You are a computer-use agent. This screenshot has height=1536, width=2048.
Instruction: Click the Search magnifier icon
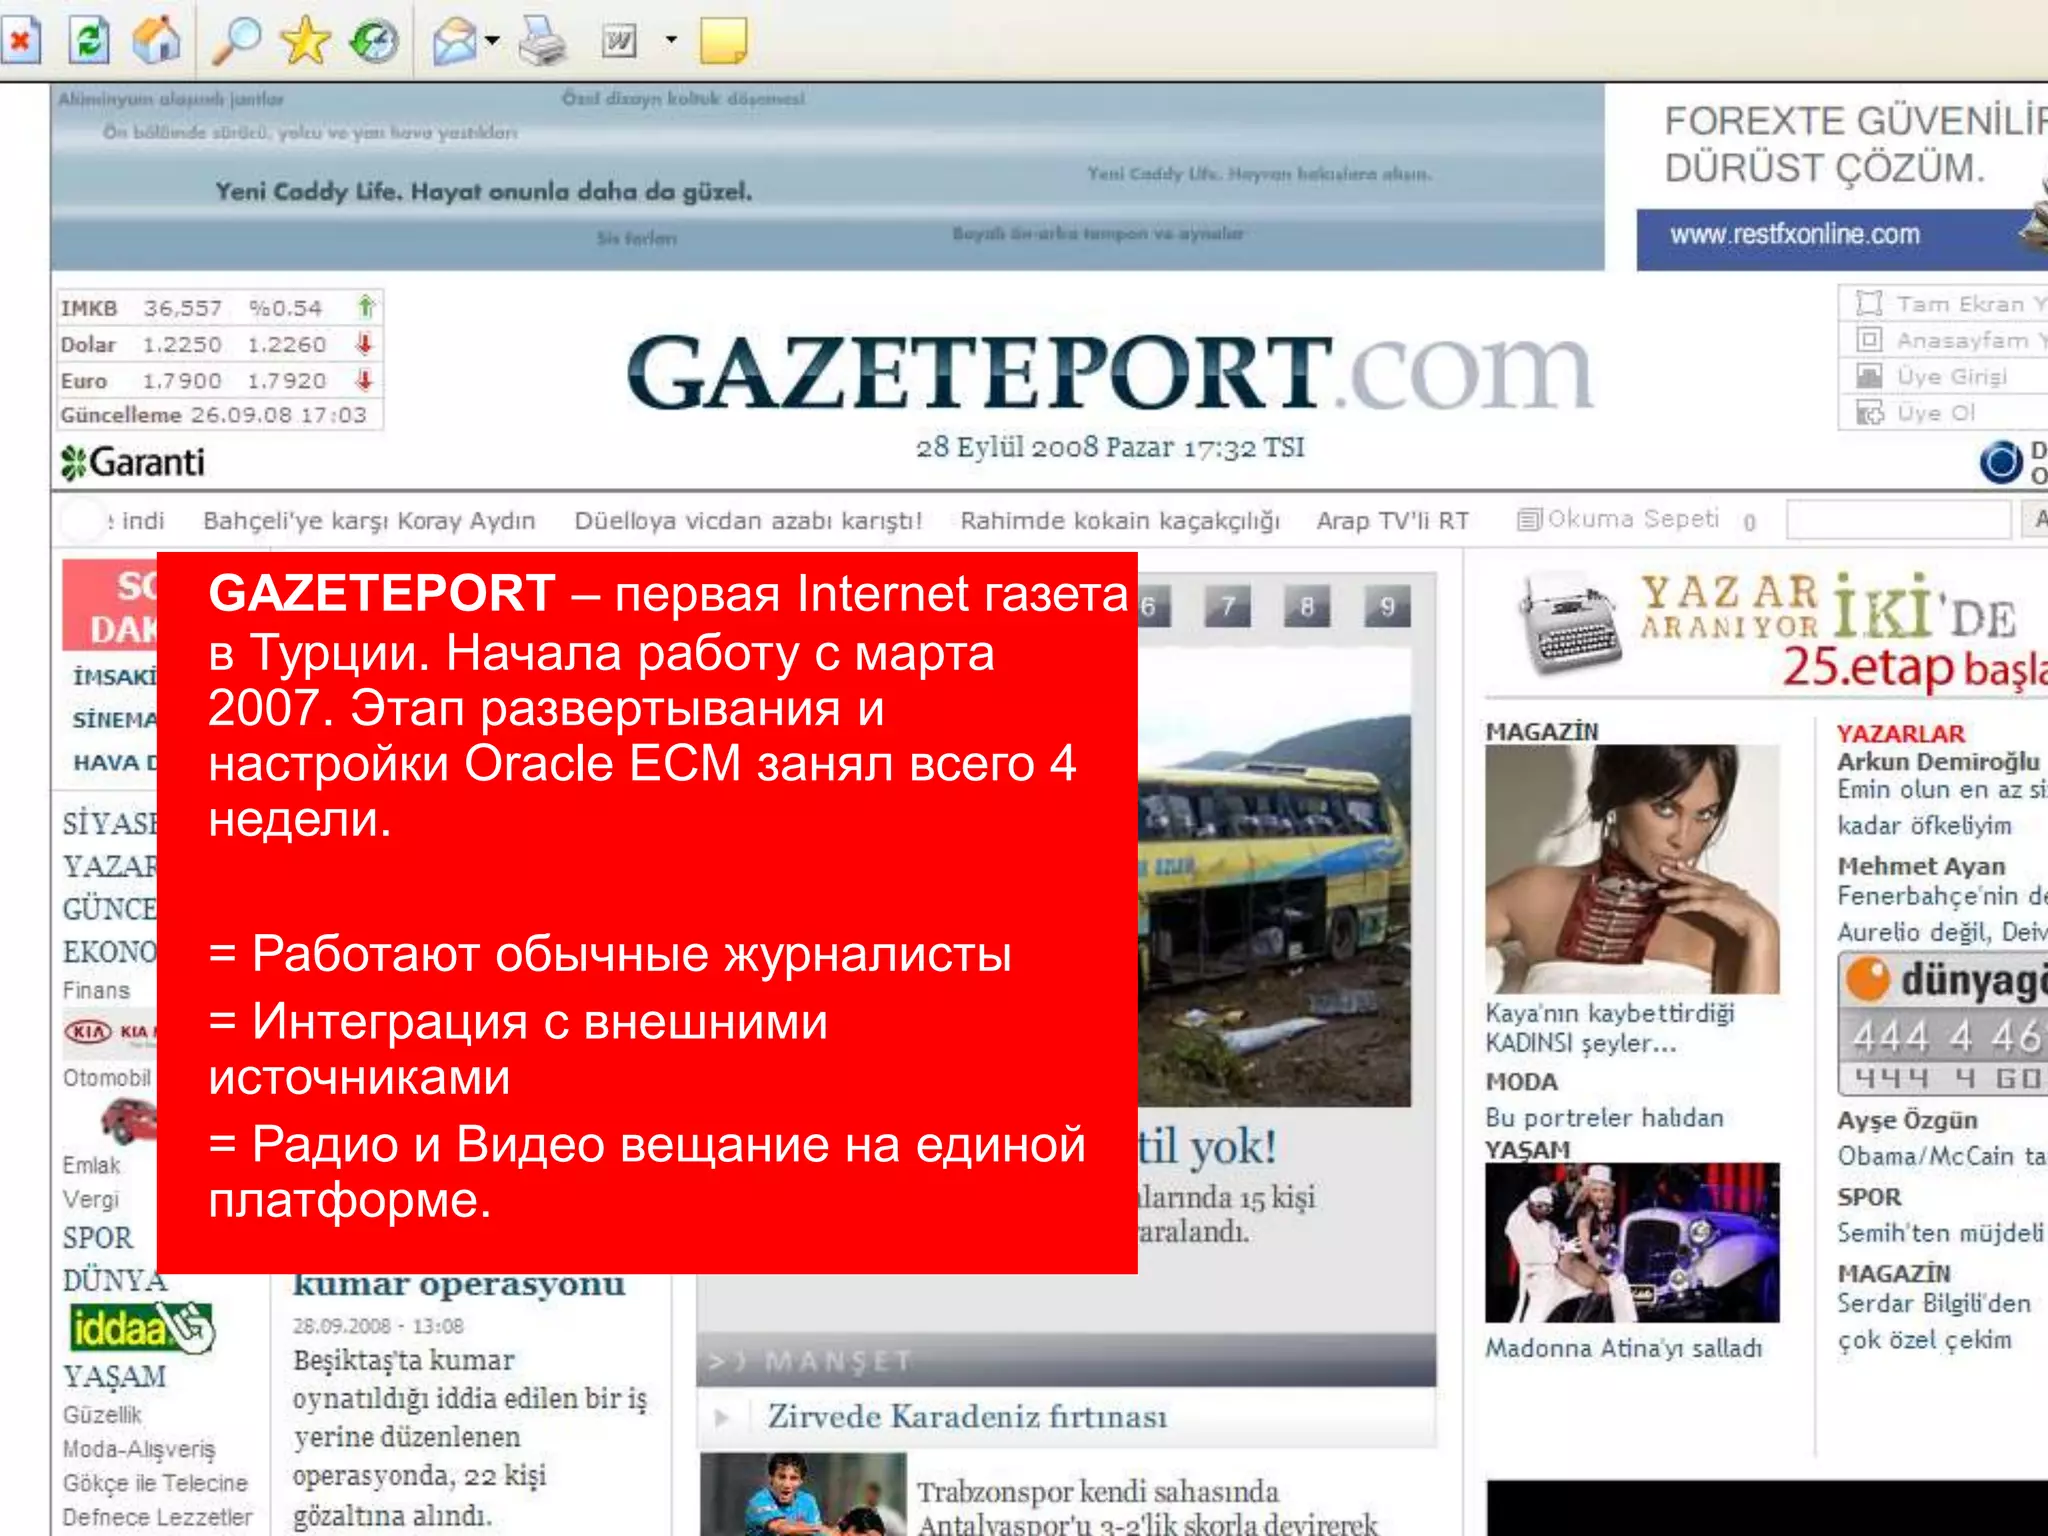coord(237,41)
